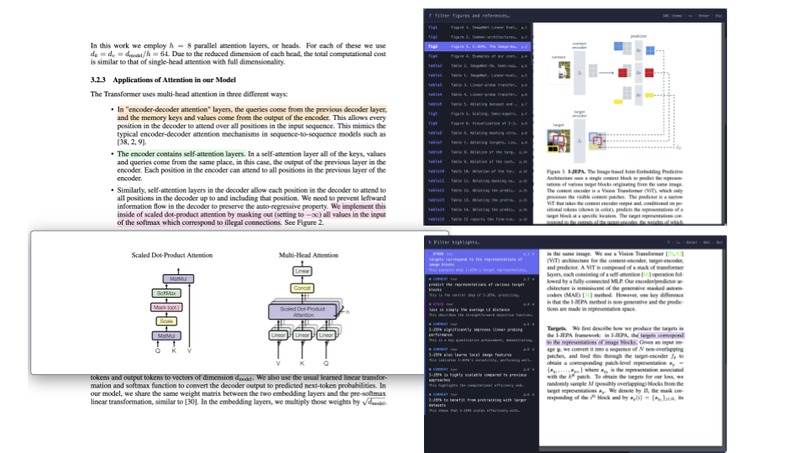
Task: Click the 'Filter figures and references' search field
Action: coord(545,15)
